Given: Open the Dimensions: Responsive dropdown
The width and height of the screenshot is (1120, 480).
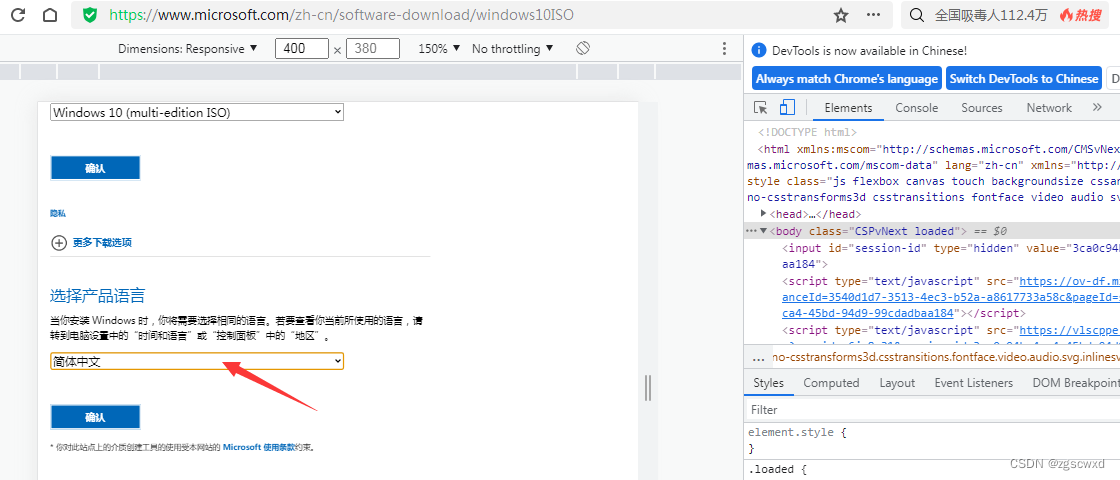Looking at the screenshot, I should (187, 49).
